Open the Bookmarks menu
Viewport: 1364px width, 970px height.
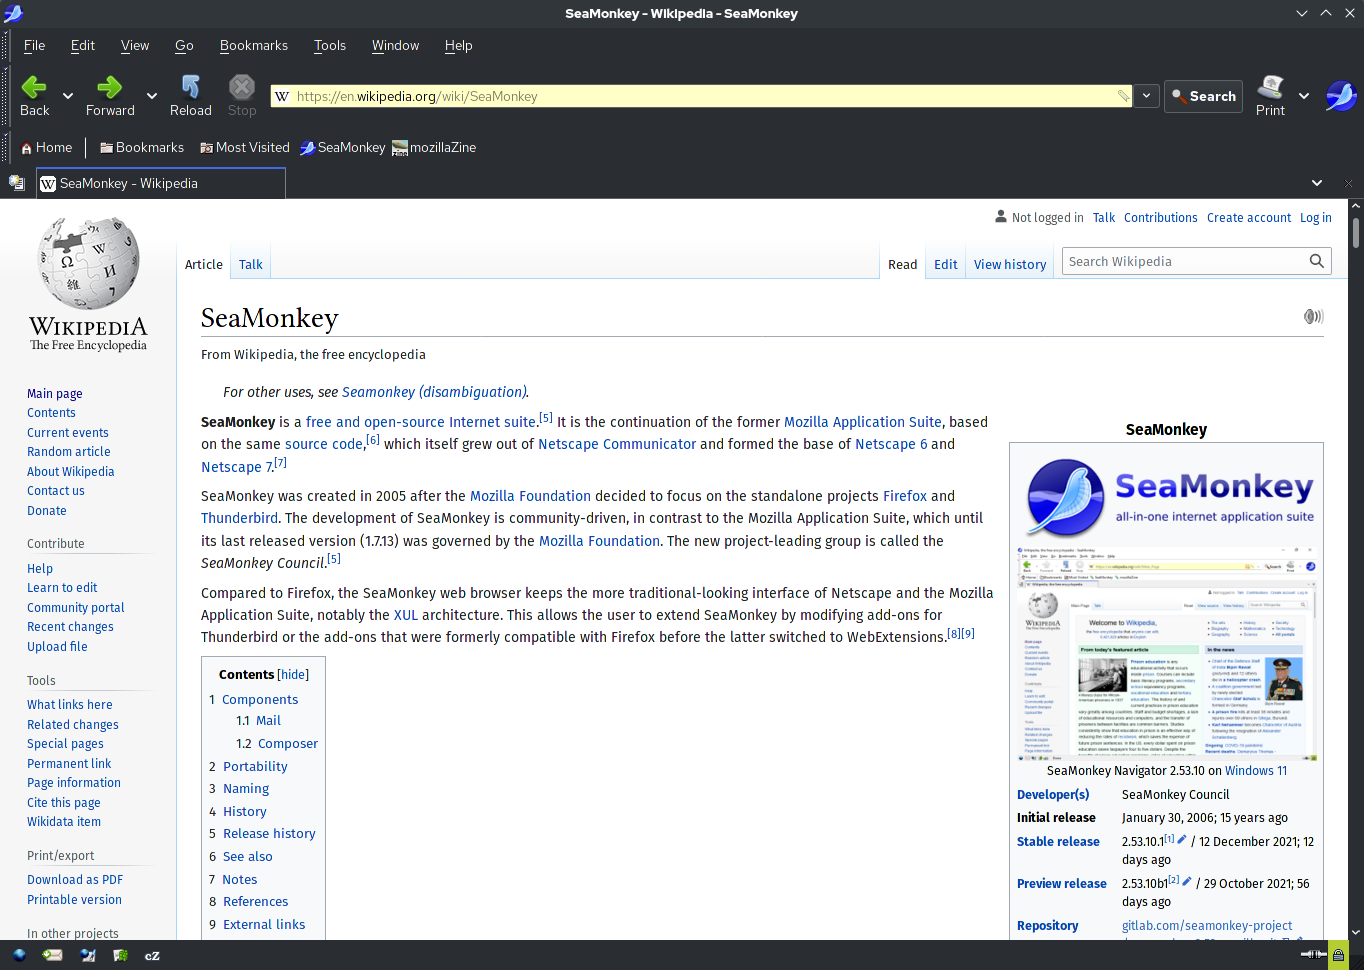click(254, 45)
